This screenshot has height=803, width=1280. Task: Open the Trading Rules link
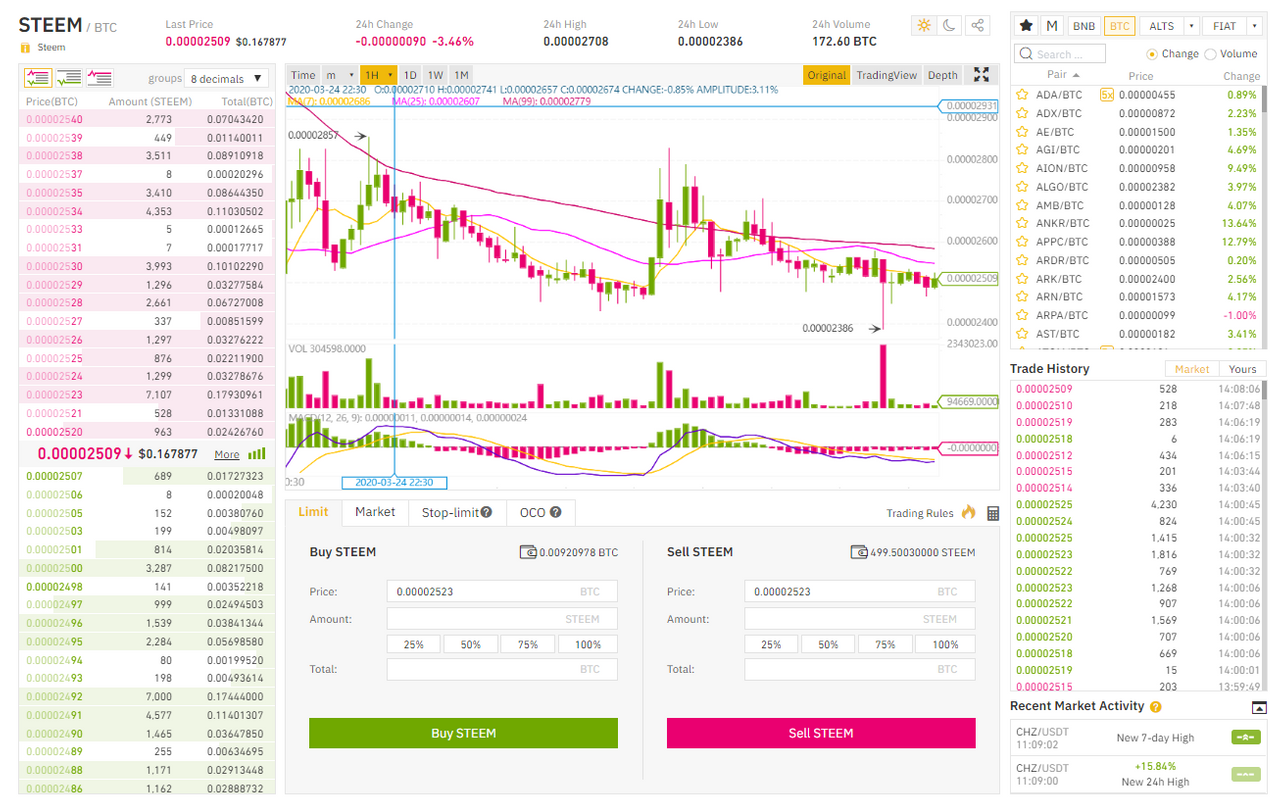920,513
